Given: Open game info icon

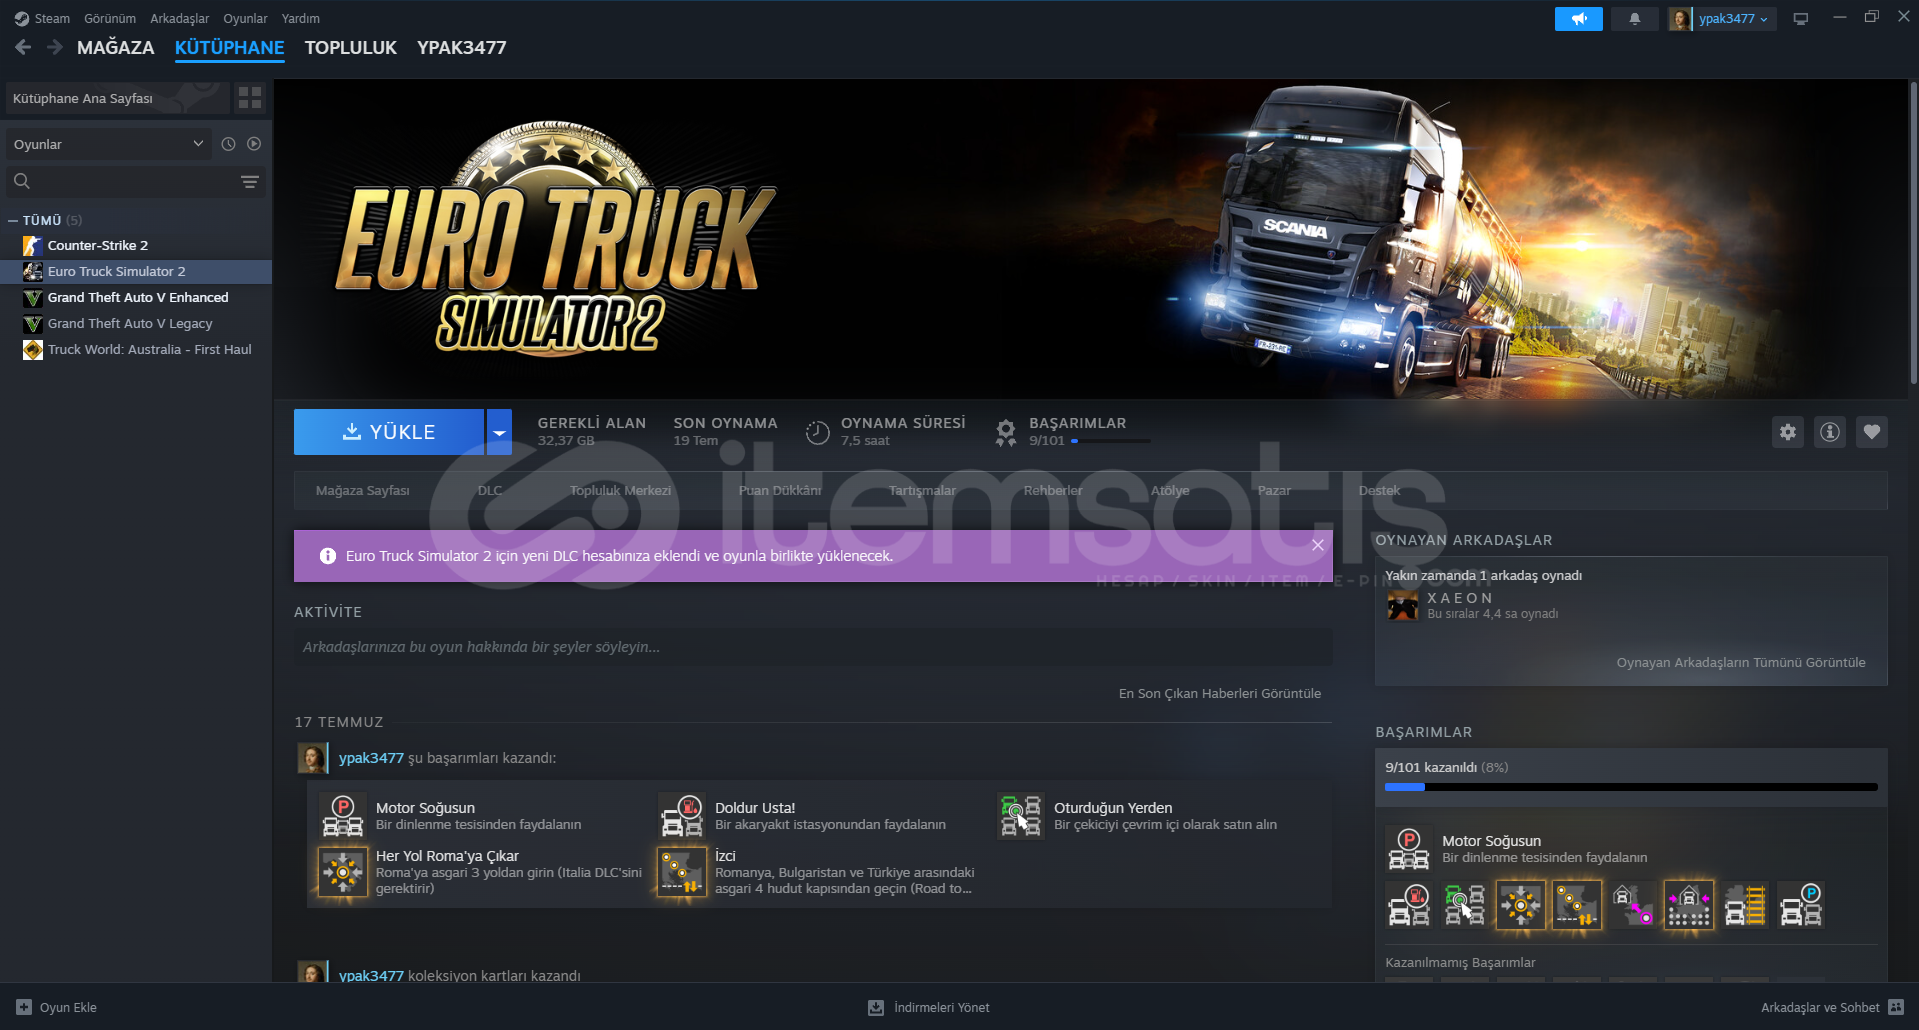Looking at the screenshot, I should pyautogui.click(x=1830, y=432).
